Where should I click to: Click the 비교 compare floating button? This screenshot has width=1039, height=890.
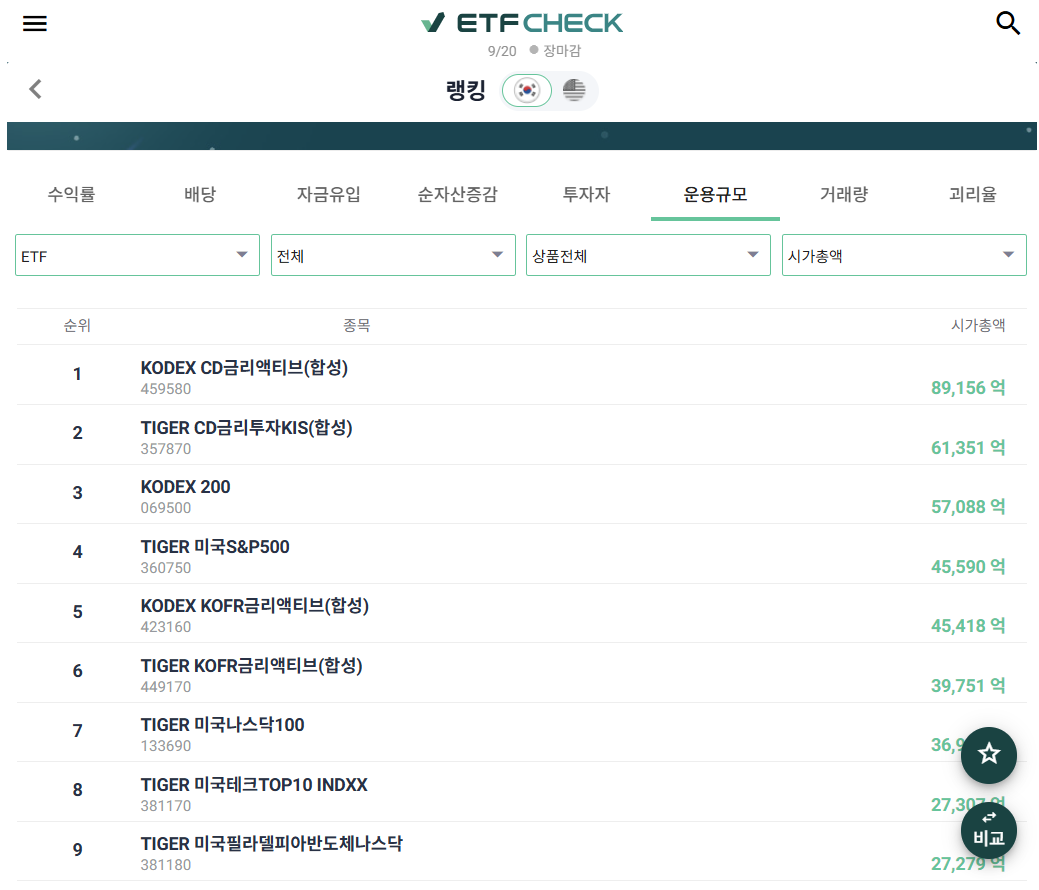[989, 830]
